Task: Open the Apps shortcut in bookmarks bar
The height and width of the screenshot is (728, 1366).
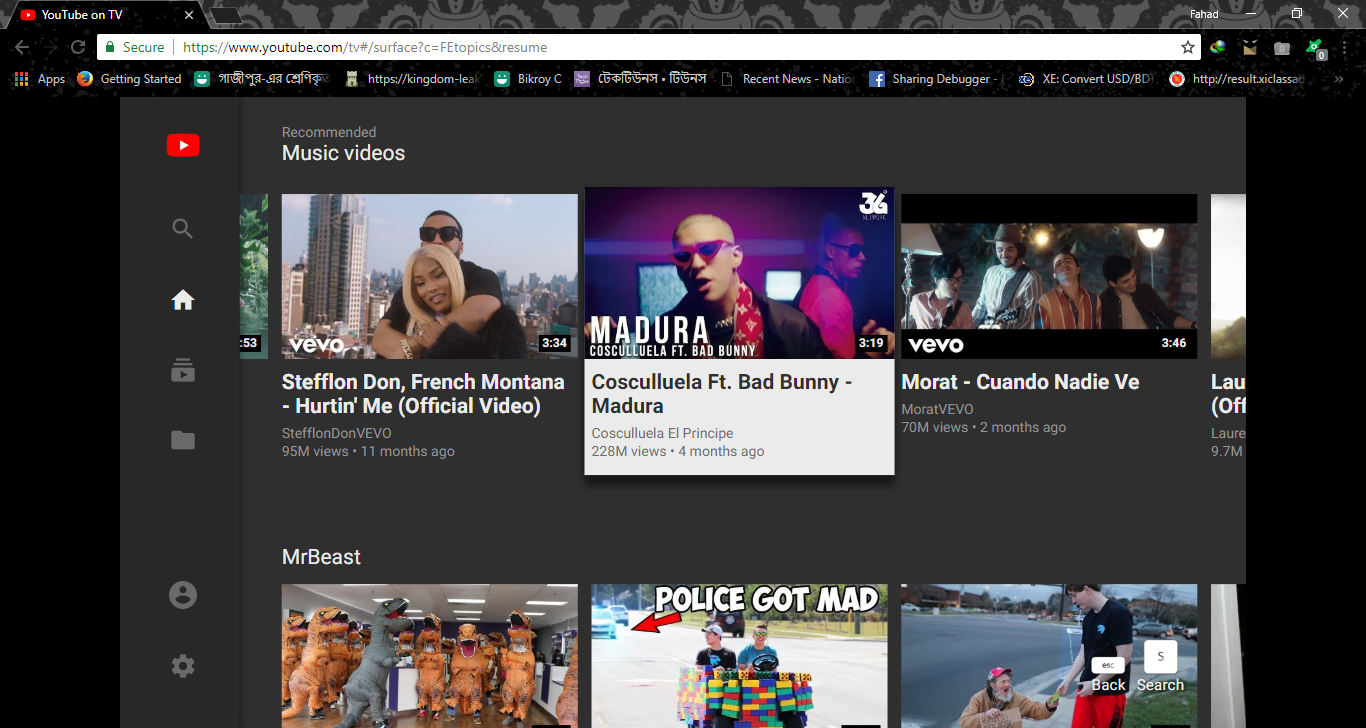Action: pyautogui.click(x=40, y=79)
